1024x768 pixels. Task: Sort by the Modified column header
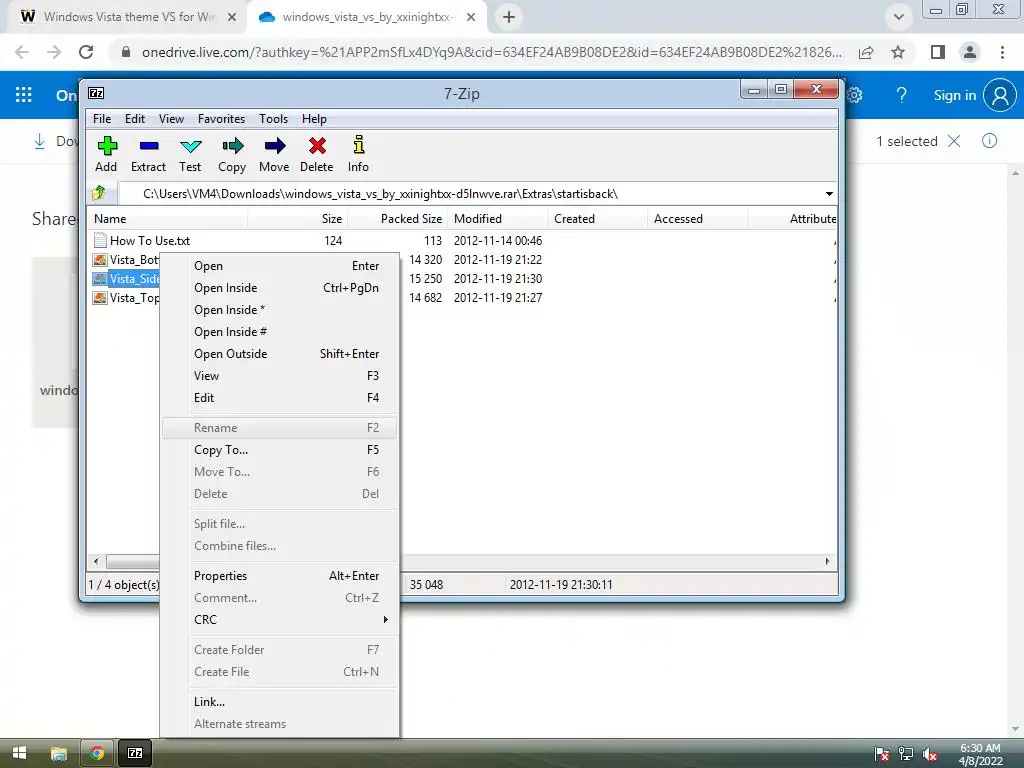click(x=498, y=219)
